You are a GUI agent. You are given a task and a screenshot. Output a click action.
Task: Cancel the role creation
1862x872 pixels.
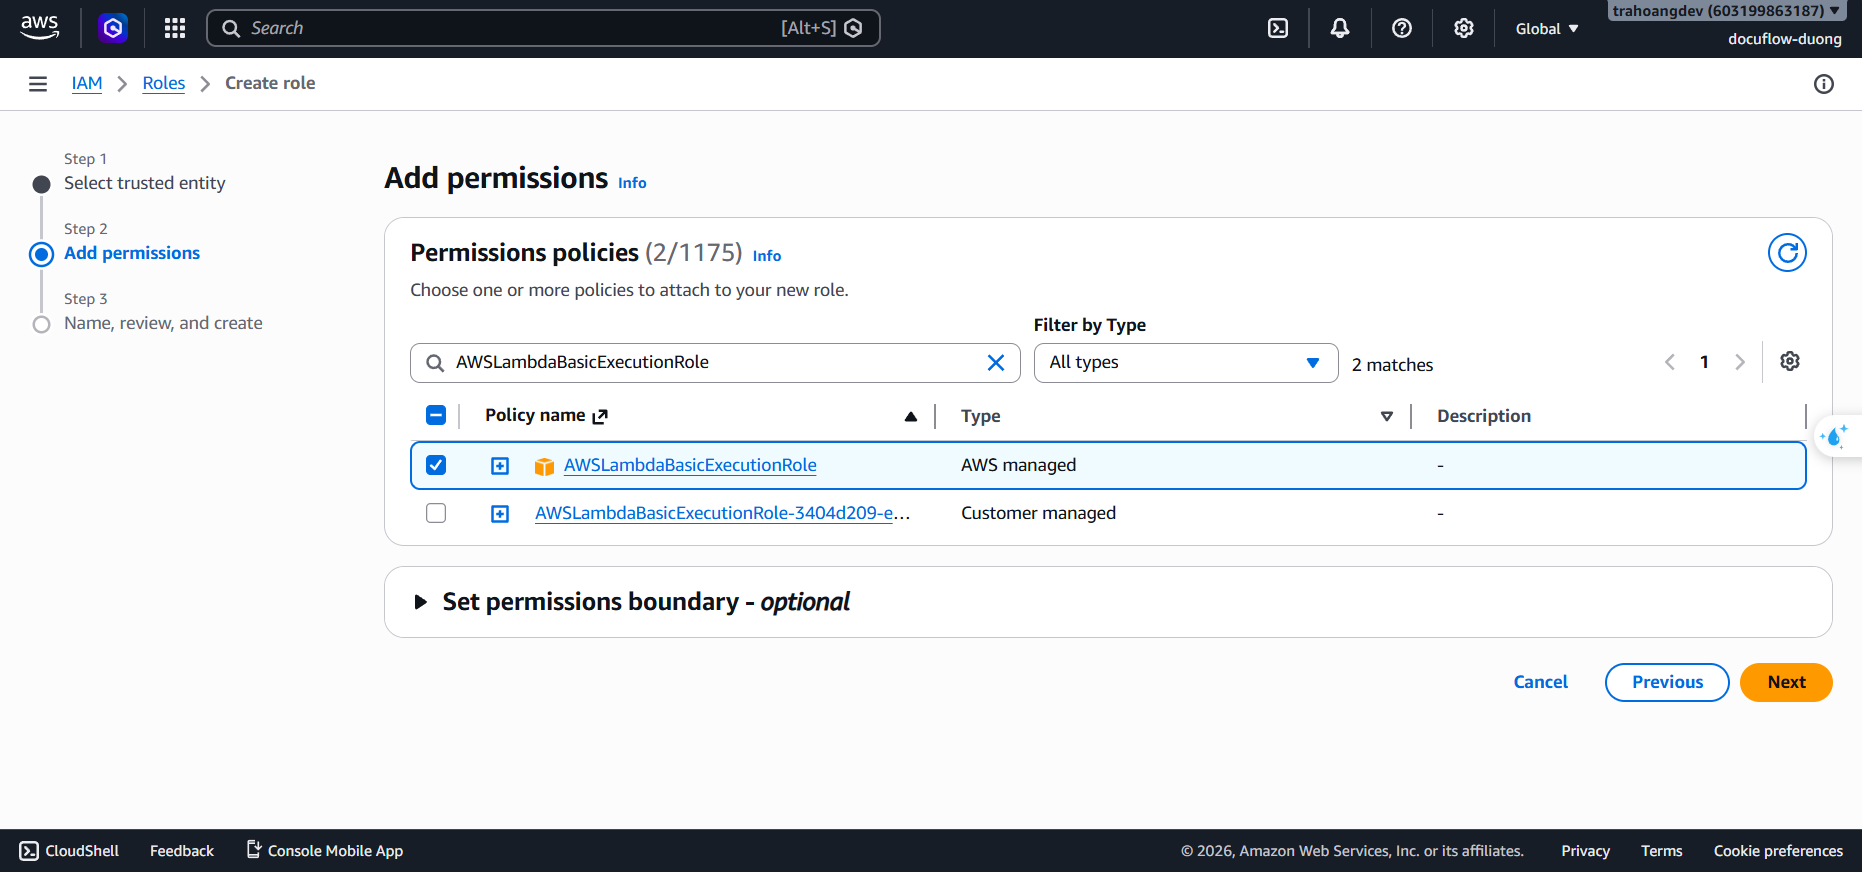pos(1540,682)
